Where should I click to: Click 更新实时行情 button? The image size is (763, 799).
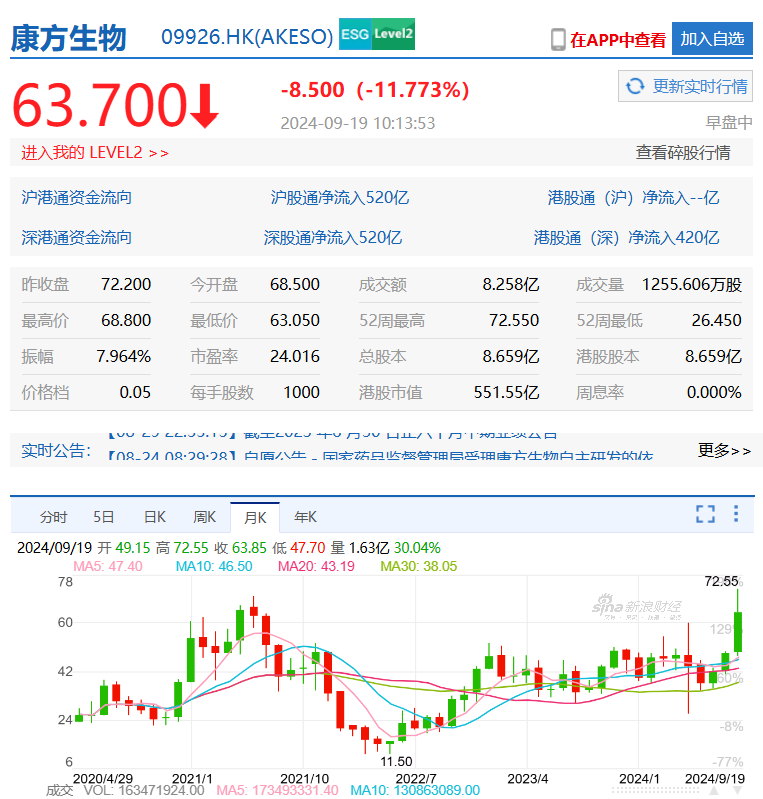pos(685,86)
